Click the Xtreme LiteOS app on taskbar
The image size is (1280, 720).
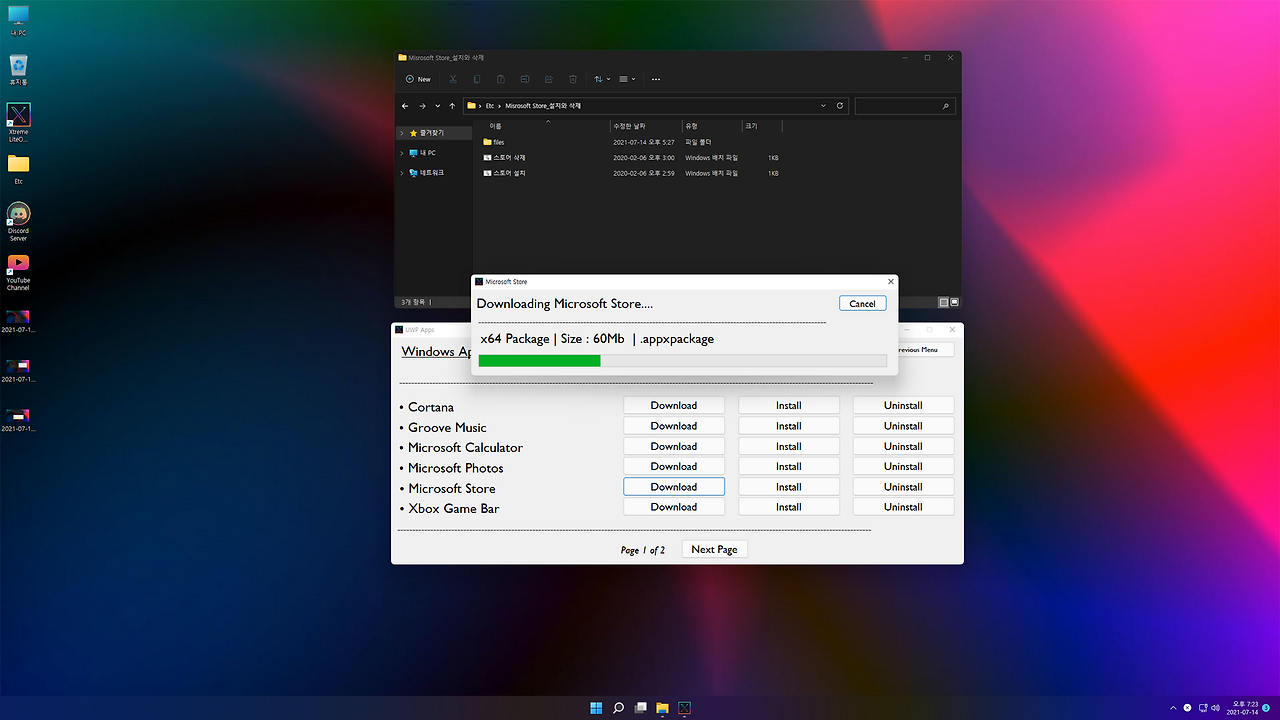pos(685,708)
